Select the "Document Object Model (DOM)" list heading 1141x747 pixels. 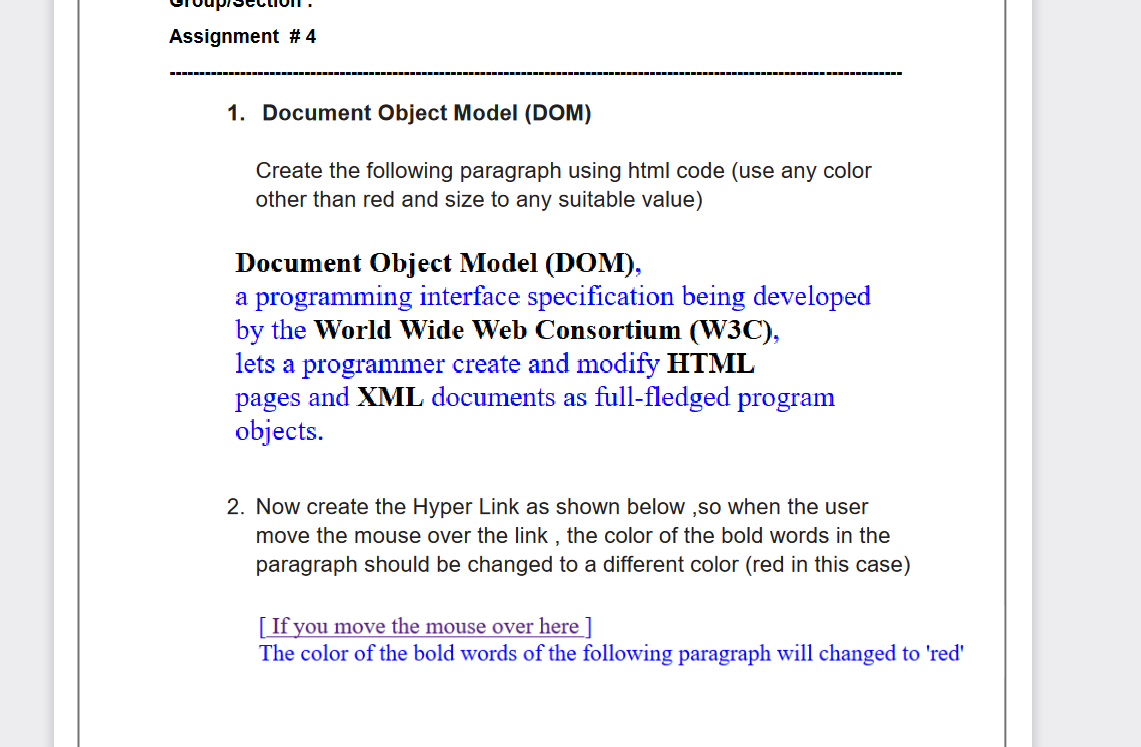point(426,112)
